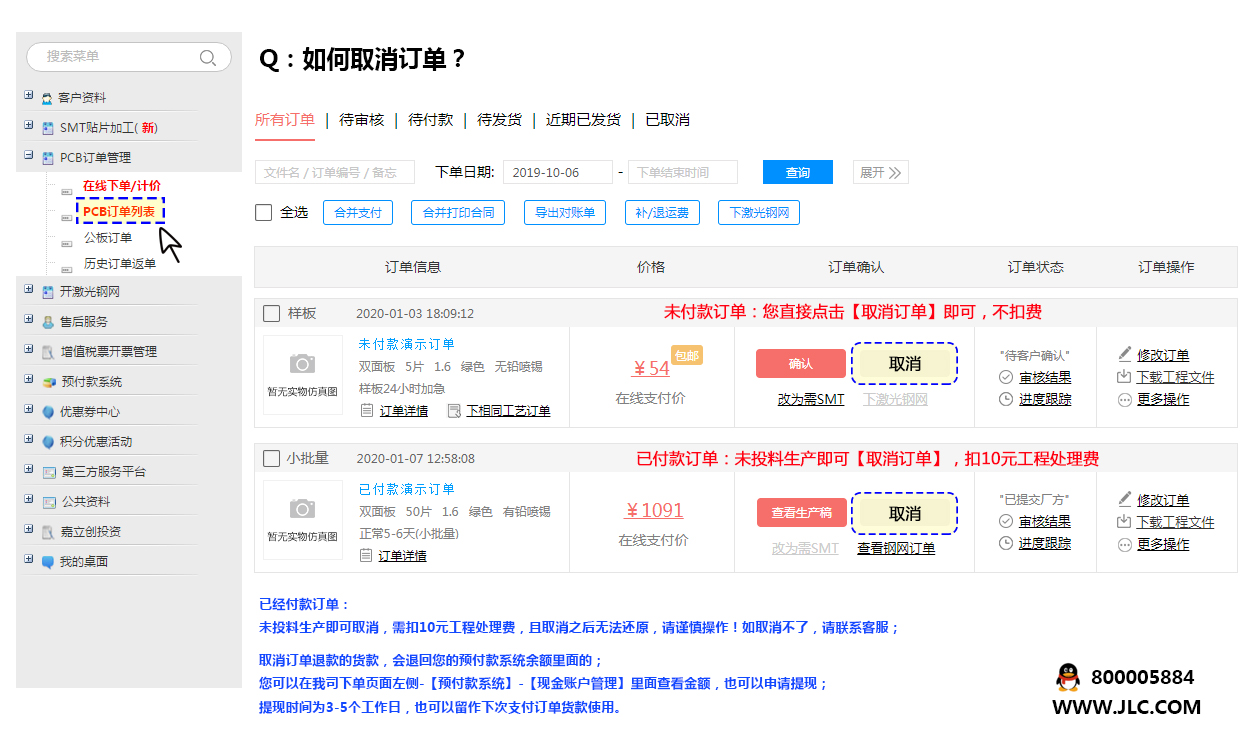Click the QQ penguin icon near 800005884
Viewport: 1247px width, 756px height.
1070,678
